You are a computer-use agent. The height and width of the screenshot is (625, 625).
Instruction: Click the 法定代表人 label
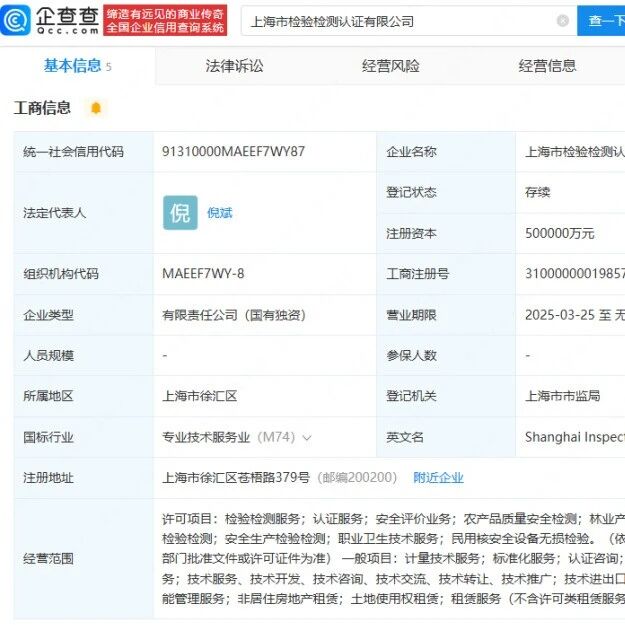tap(55, 213)
